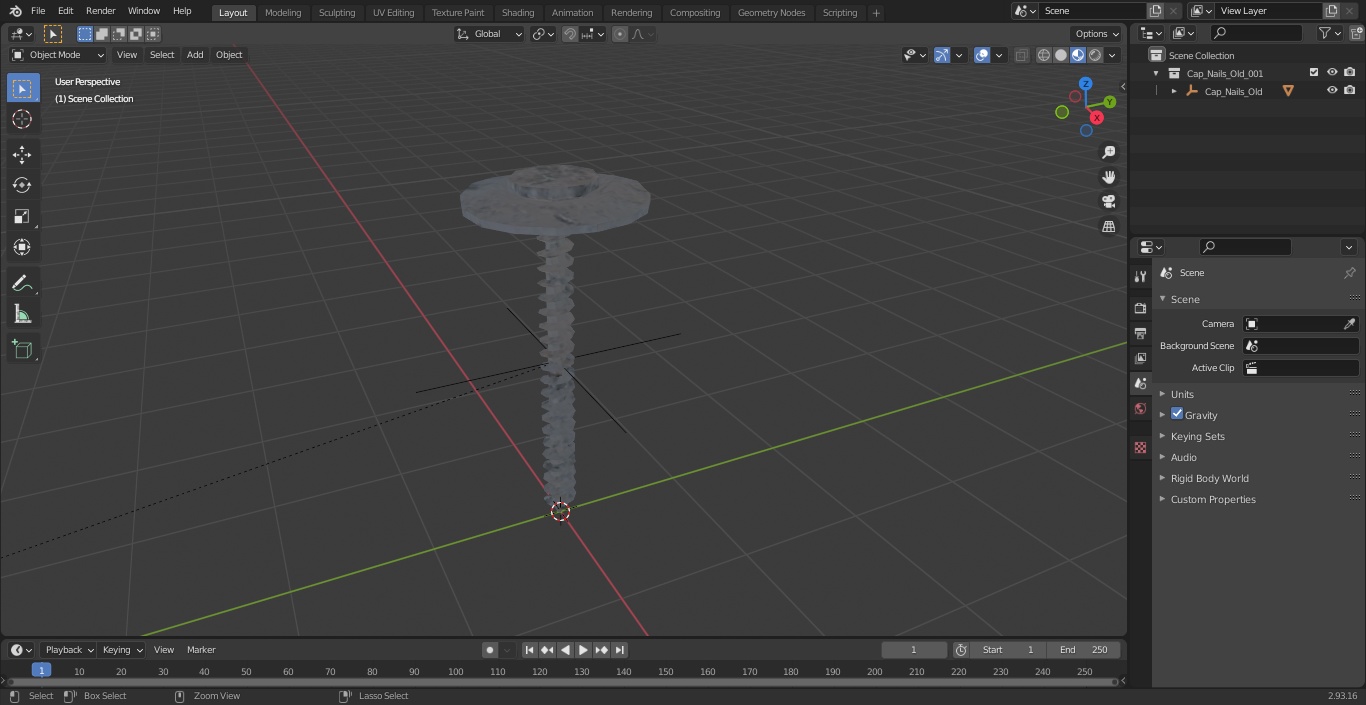Hide Cap_Nails_Old object in viewport

(x=1332, y=91)
